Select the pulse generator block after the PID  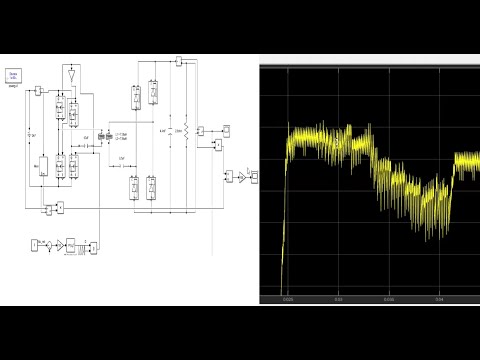click(x=82, y=249)
